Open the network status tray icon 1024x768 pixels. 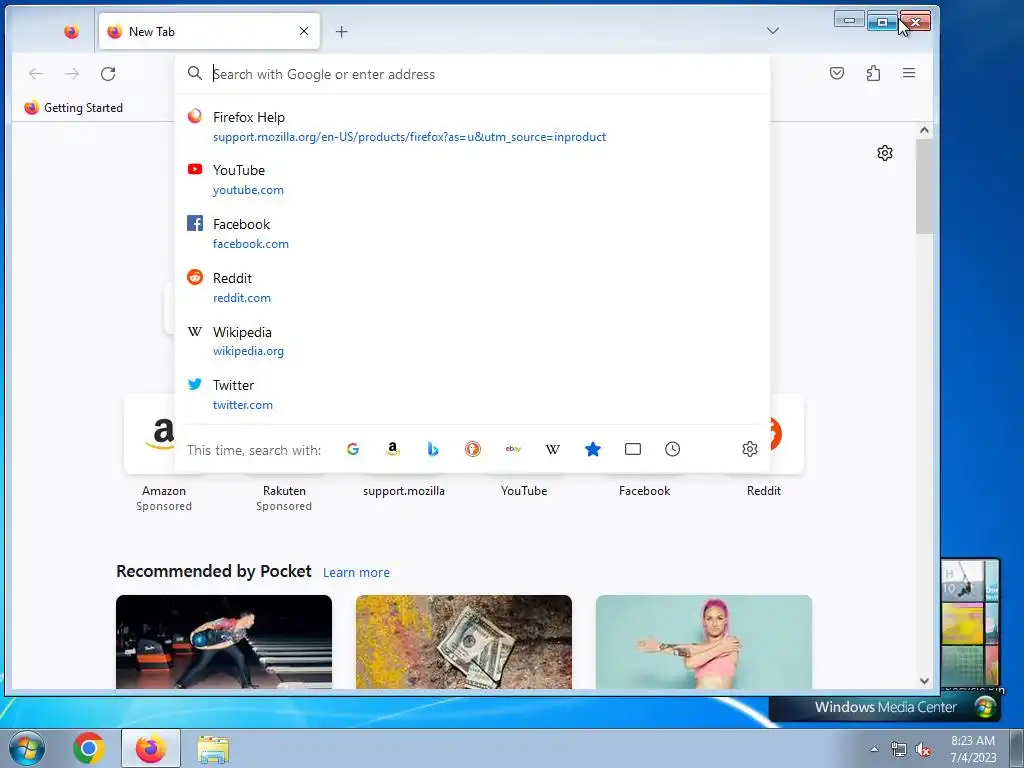point(899,749)
